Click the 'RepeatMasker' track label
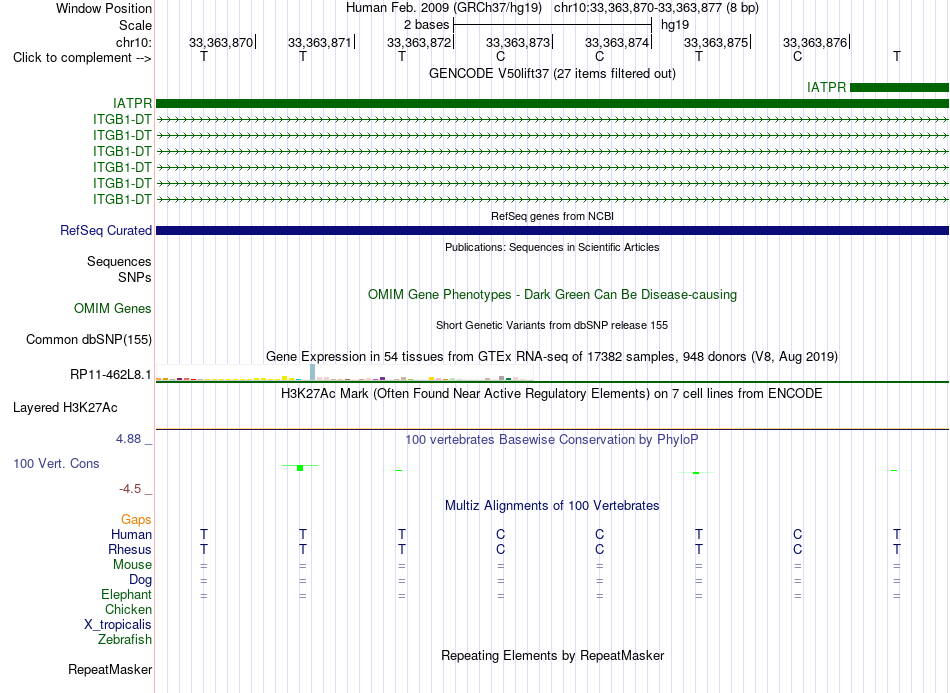This screenshot has width=950, height=693. (110, 669)
